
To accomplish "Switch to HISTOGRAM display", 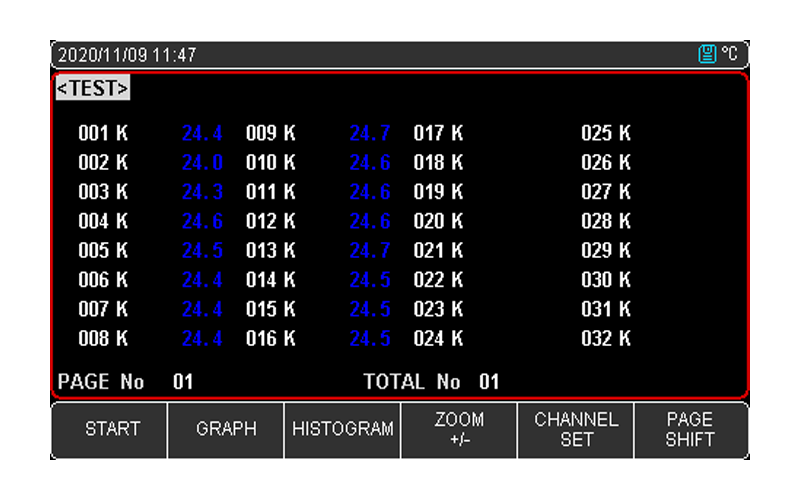I will click(342, 429).
